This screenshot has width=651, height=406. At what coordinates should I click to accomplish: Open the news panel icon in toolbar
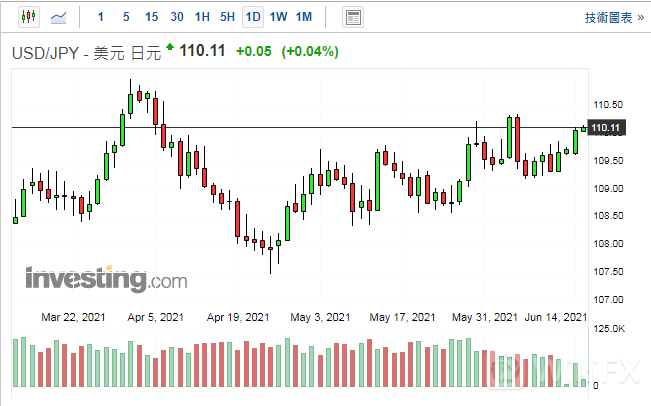352,17
